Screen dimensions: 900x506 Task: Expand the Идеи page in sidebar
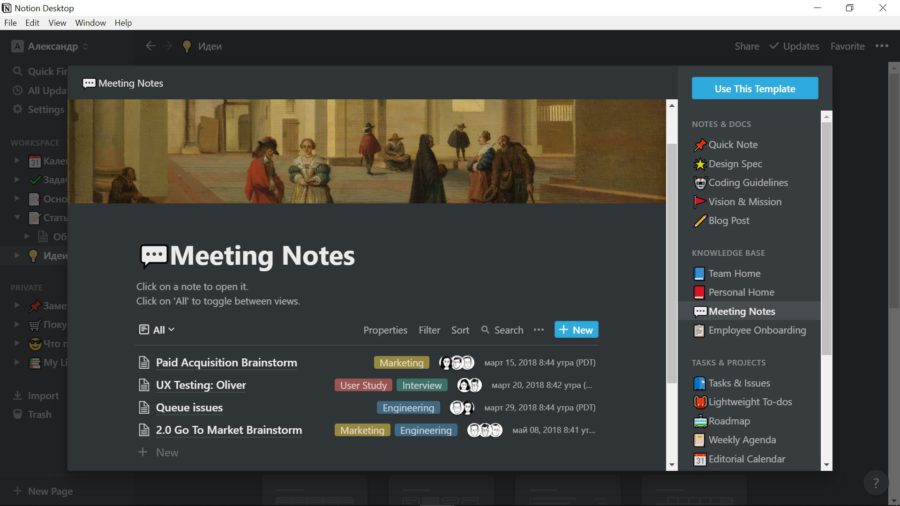click(17, 255)
